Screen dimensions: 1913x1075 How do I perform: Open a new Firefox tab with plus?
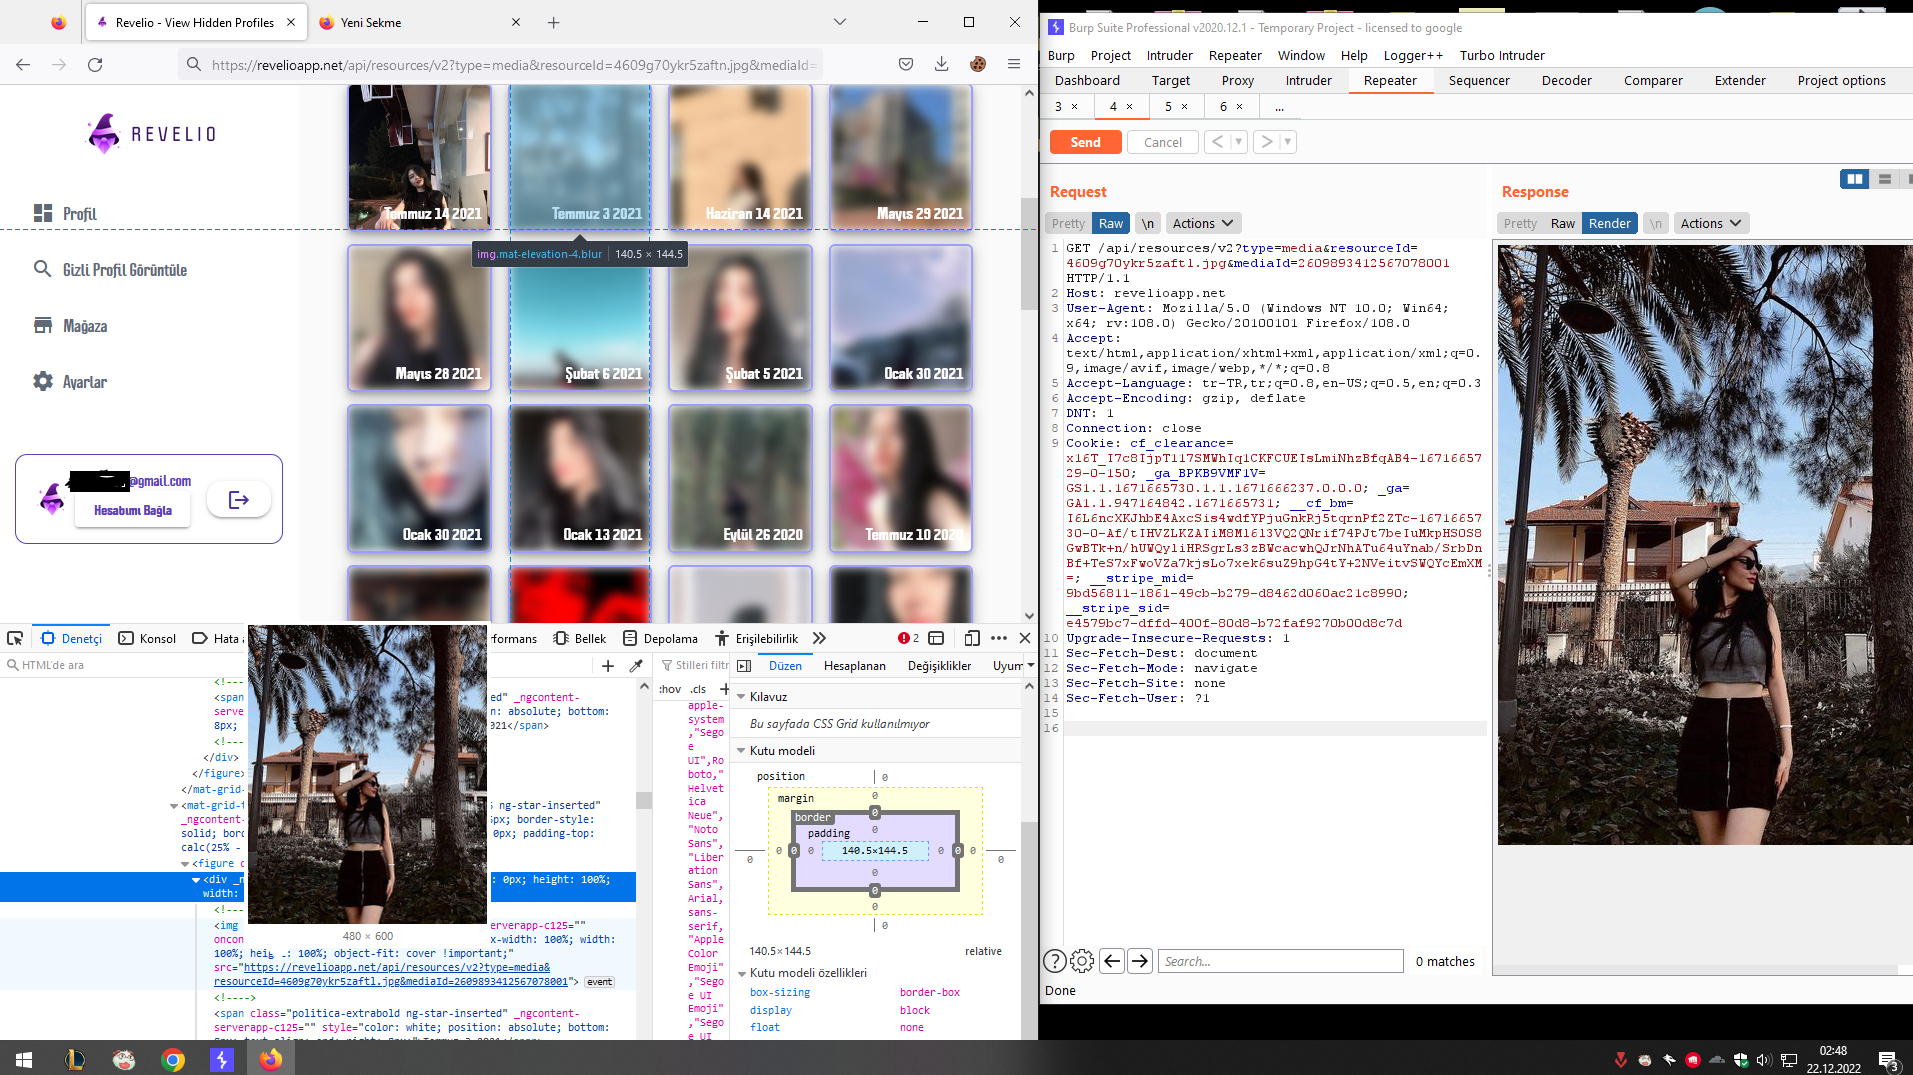point(554,22)
